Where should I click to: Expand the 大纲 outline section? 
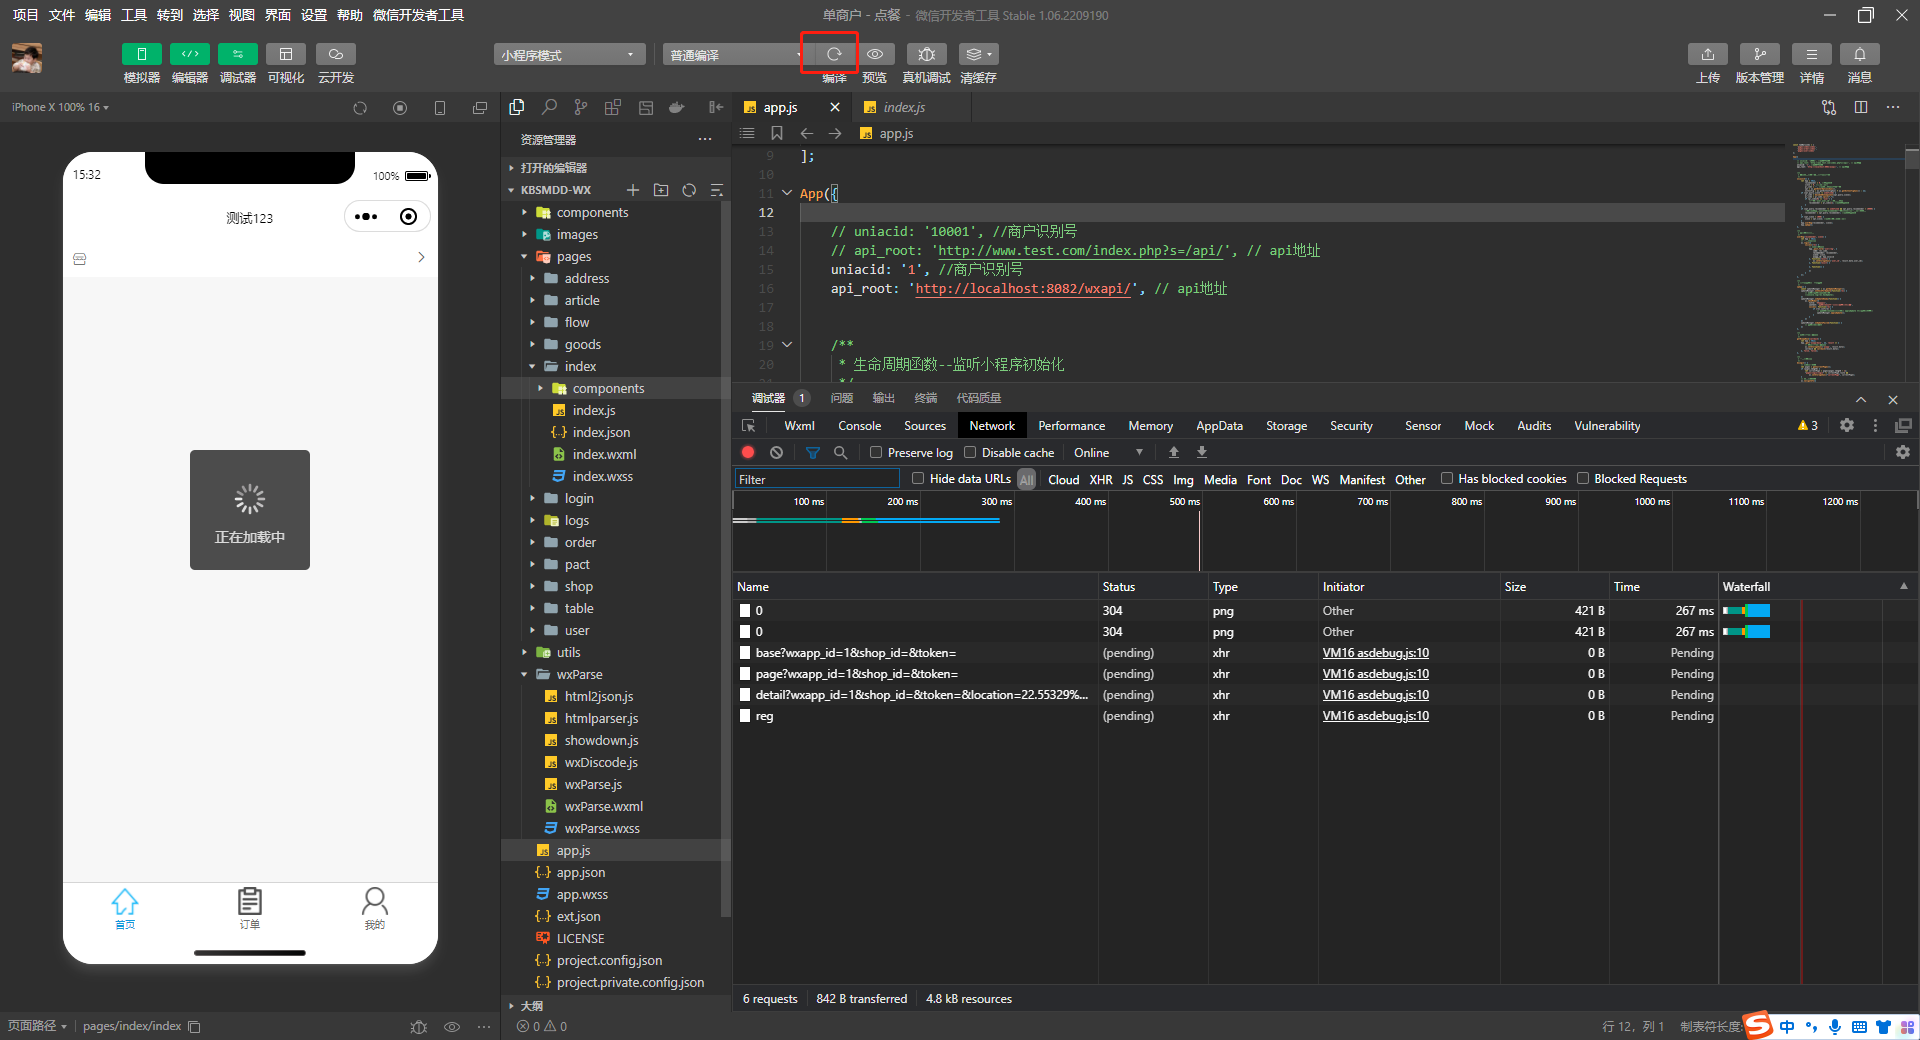click(x=531, y=1006)
